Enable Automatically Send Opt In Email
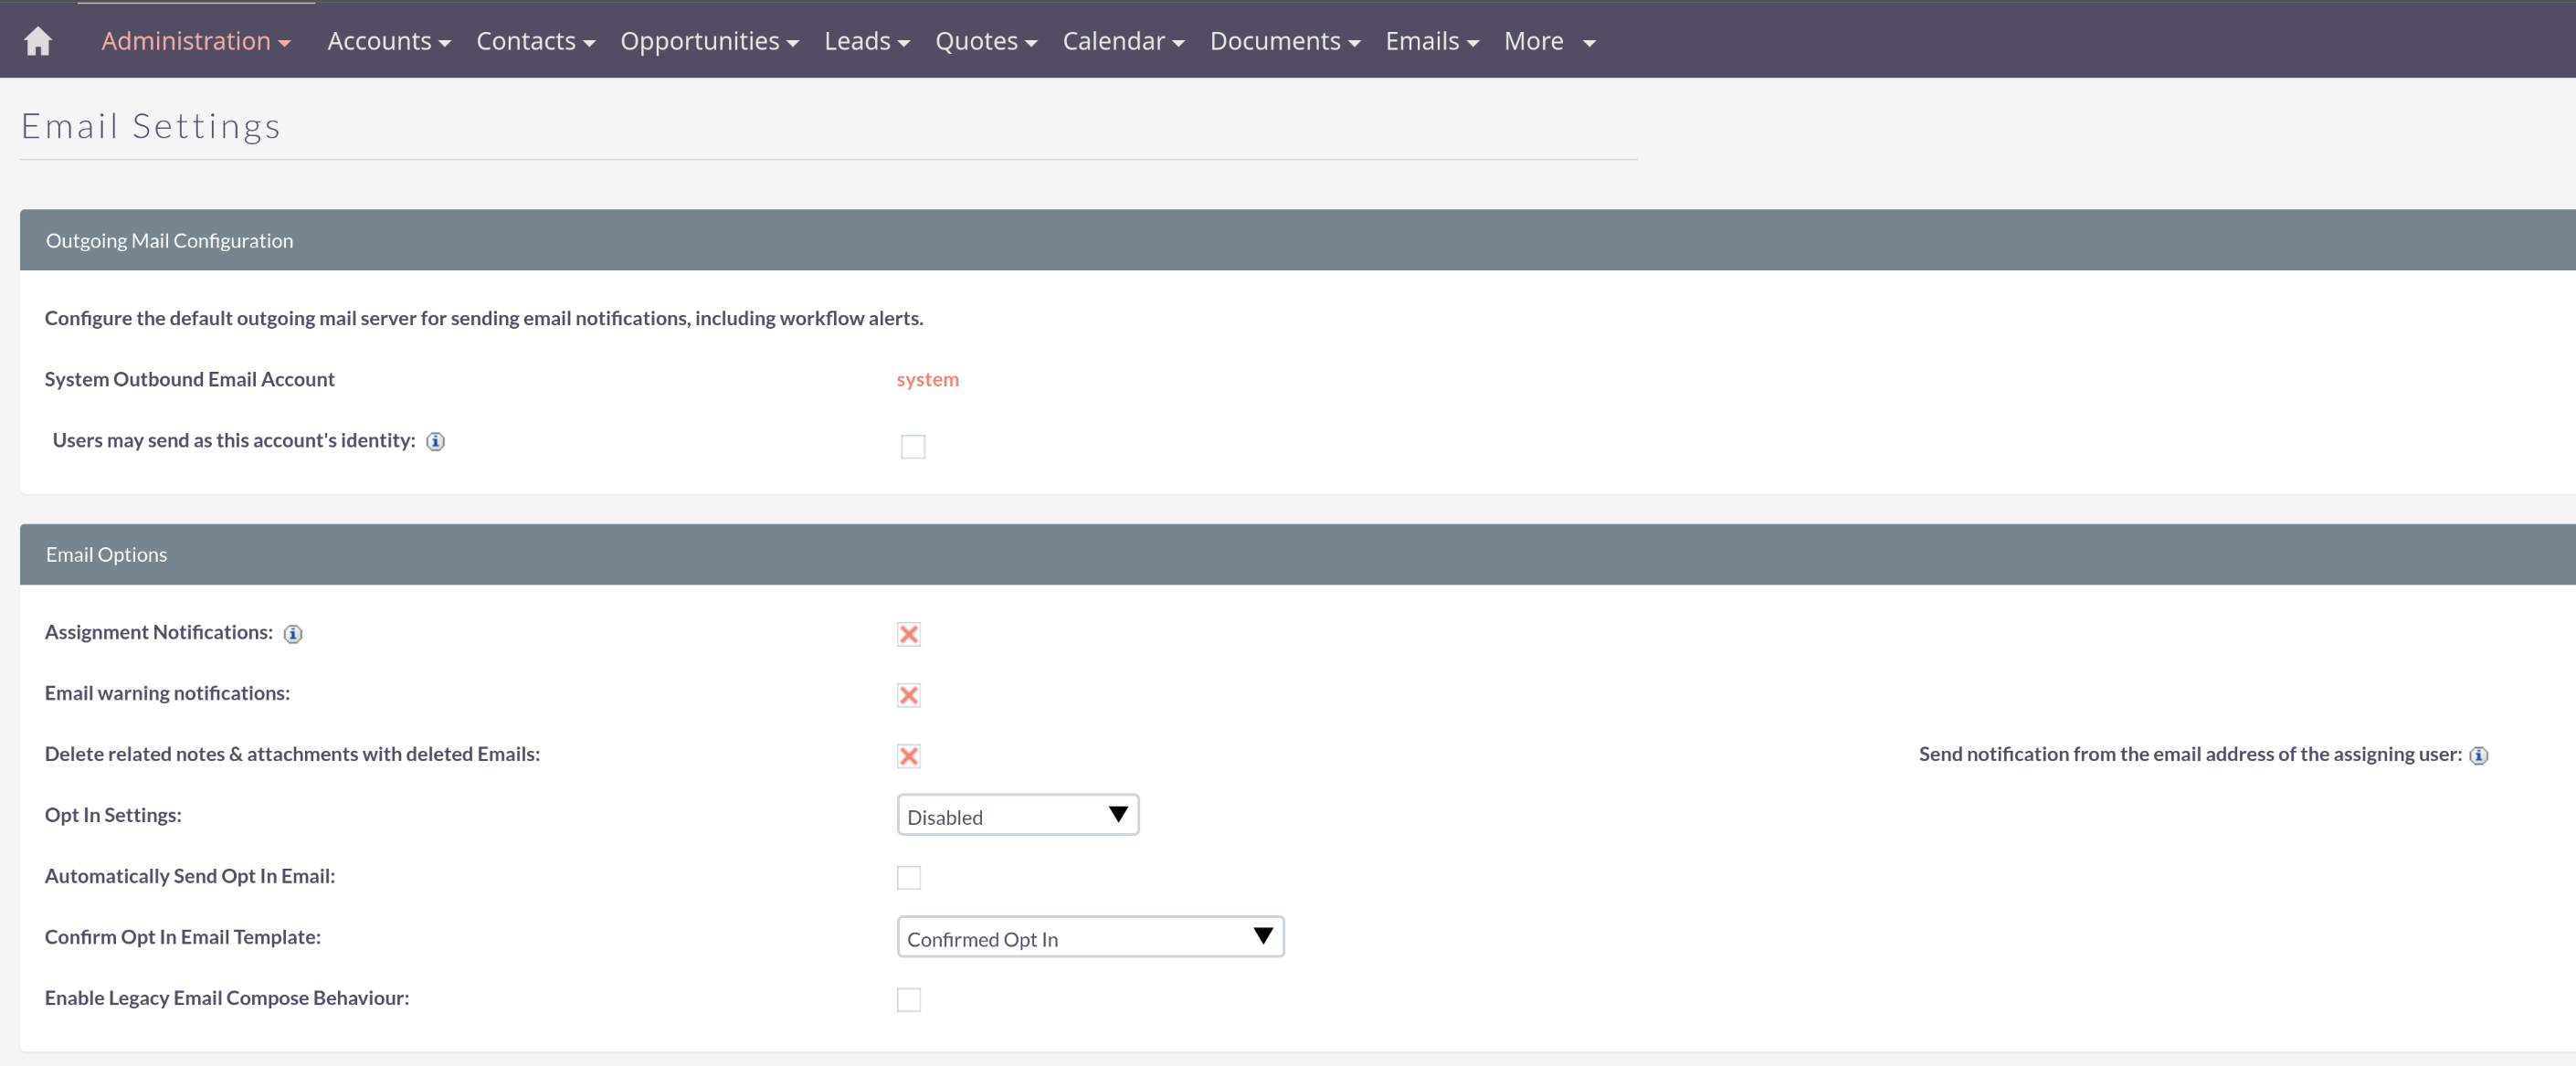This screenshot has width=2576, height=1066. (908, 877)
